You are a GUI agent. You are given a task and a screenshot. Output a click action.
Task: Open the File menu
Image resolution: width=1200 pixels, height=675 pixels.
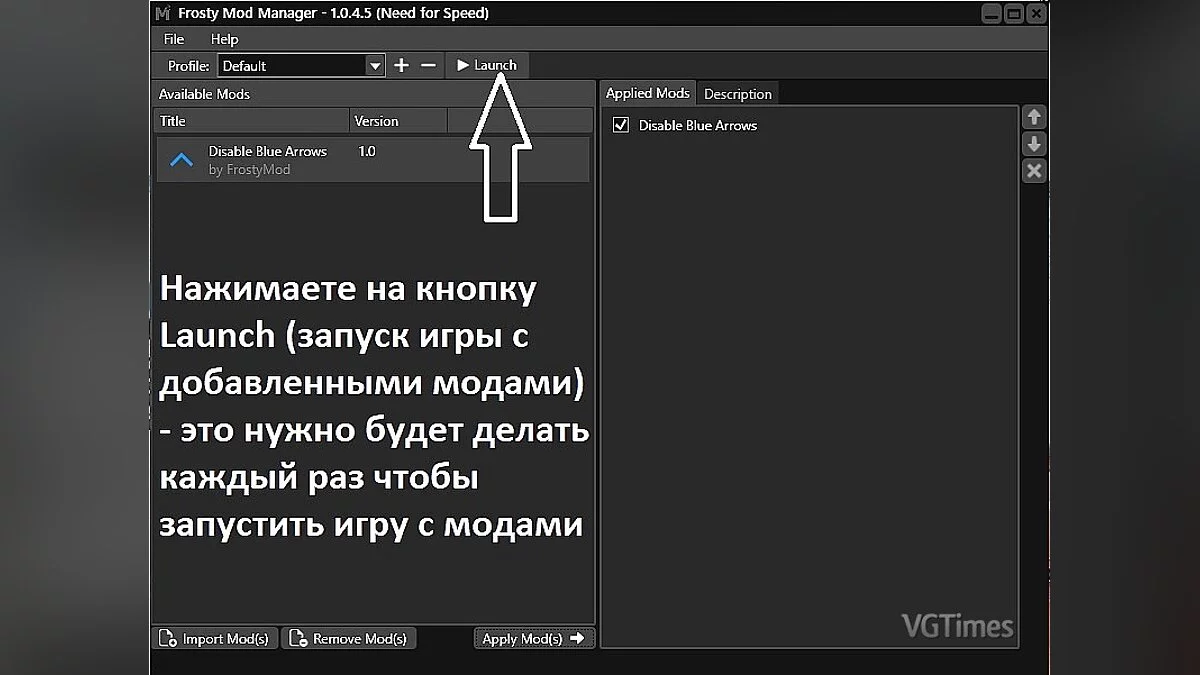pos(173,39)
